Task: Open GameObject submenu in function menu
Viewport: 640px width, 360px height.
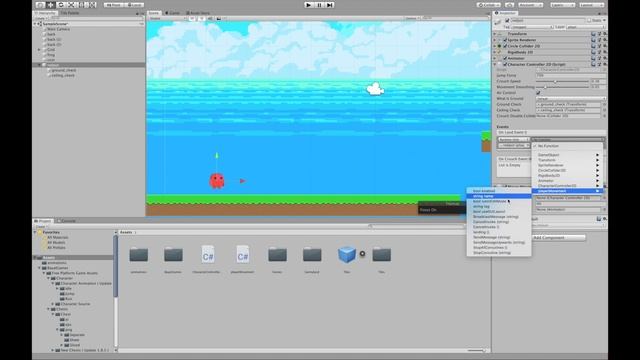Action: click(x=567, y=155)
